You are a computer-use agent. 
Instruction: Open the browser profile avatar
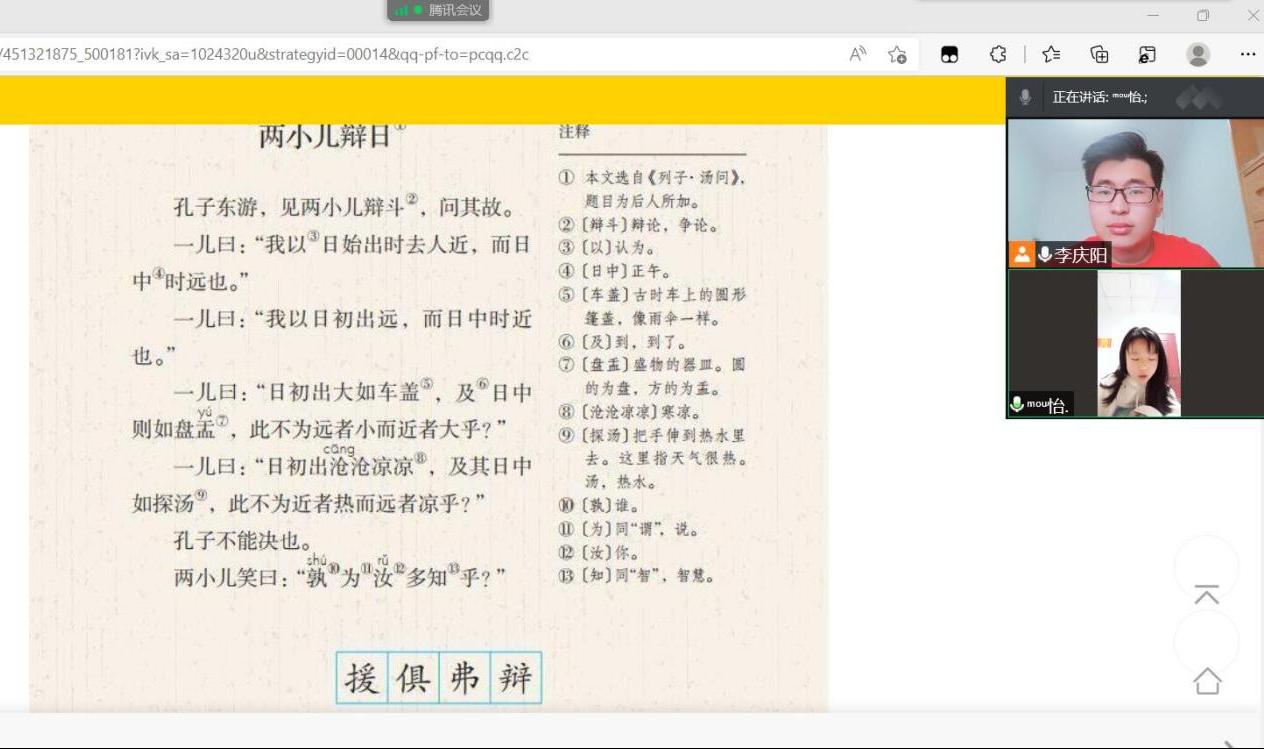1198,55
